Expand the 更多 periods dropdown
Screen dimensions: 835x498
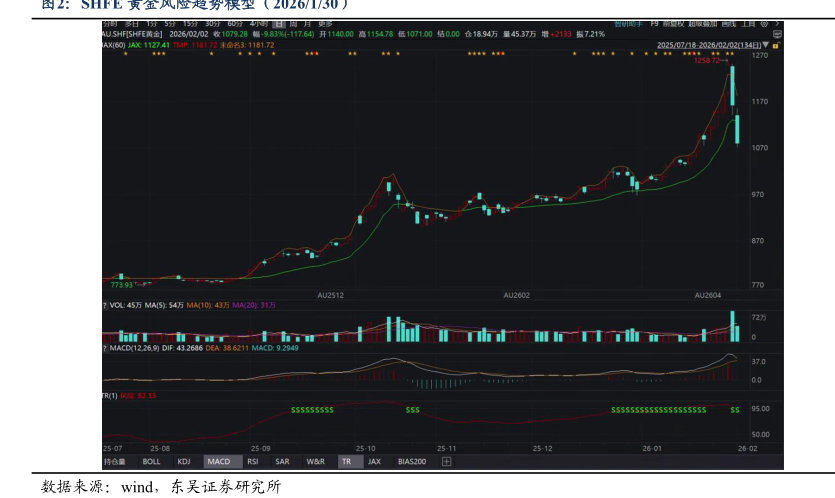point(325,22)
